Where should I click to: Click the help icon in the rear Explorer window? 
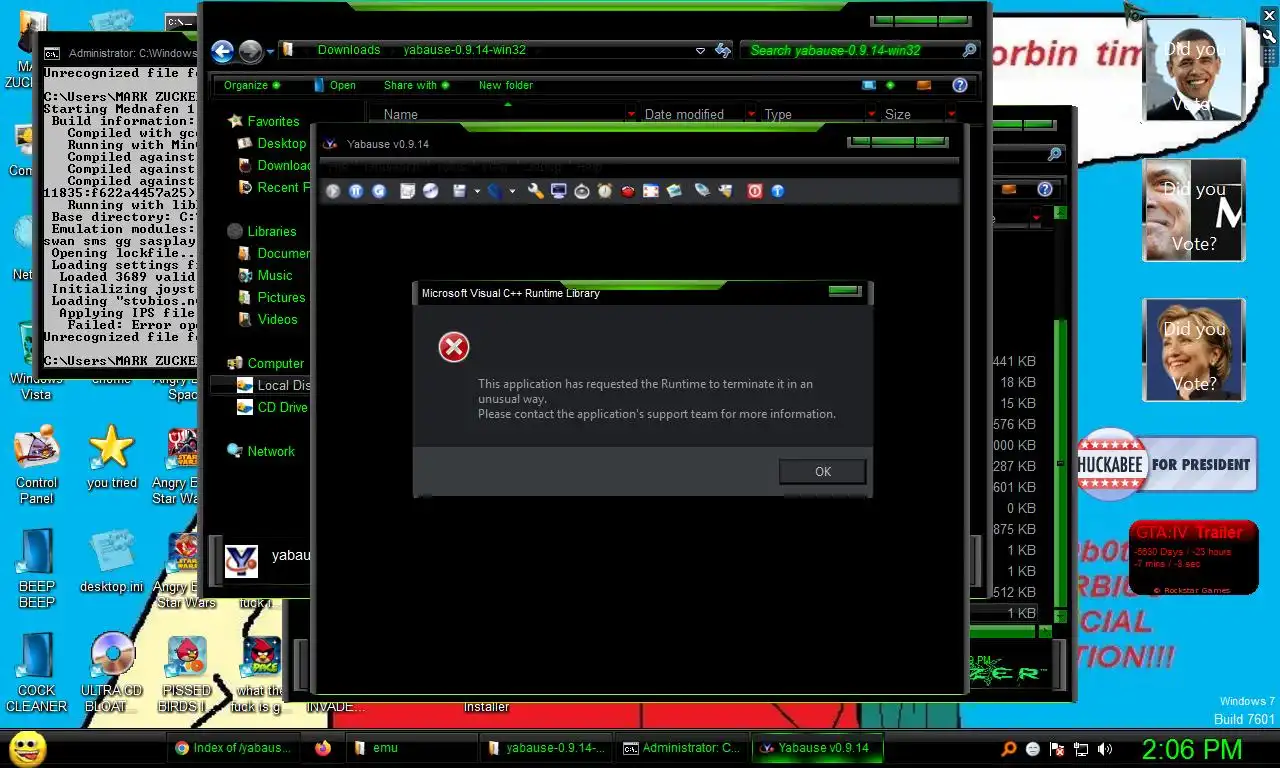(x=1045, y=189)
